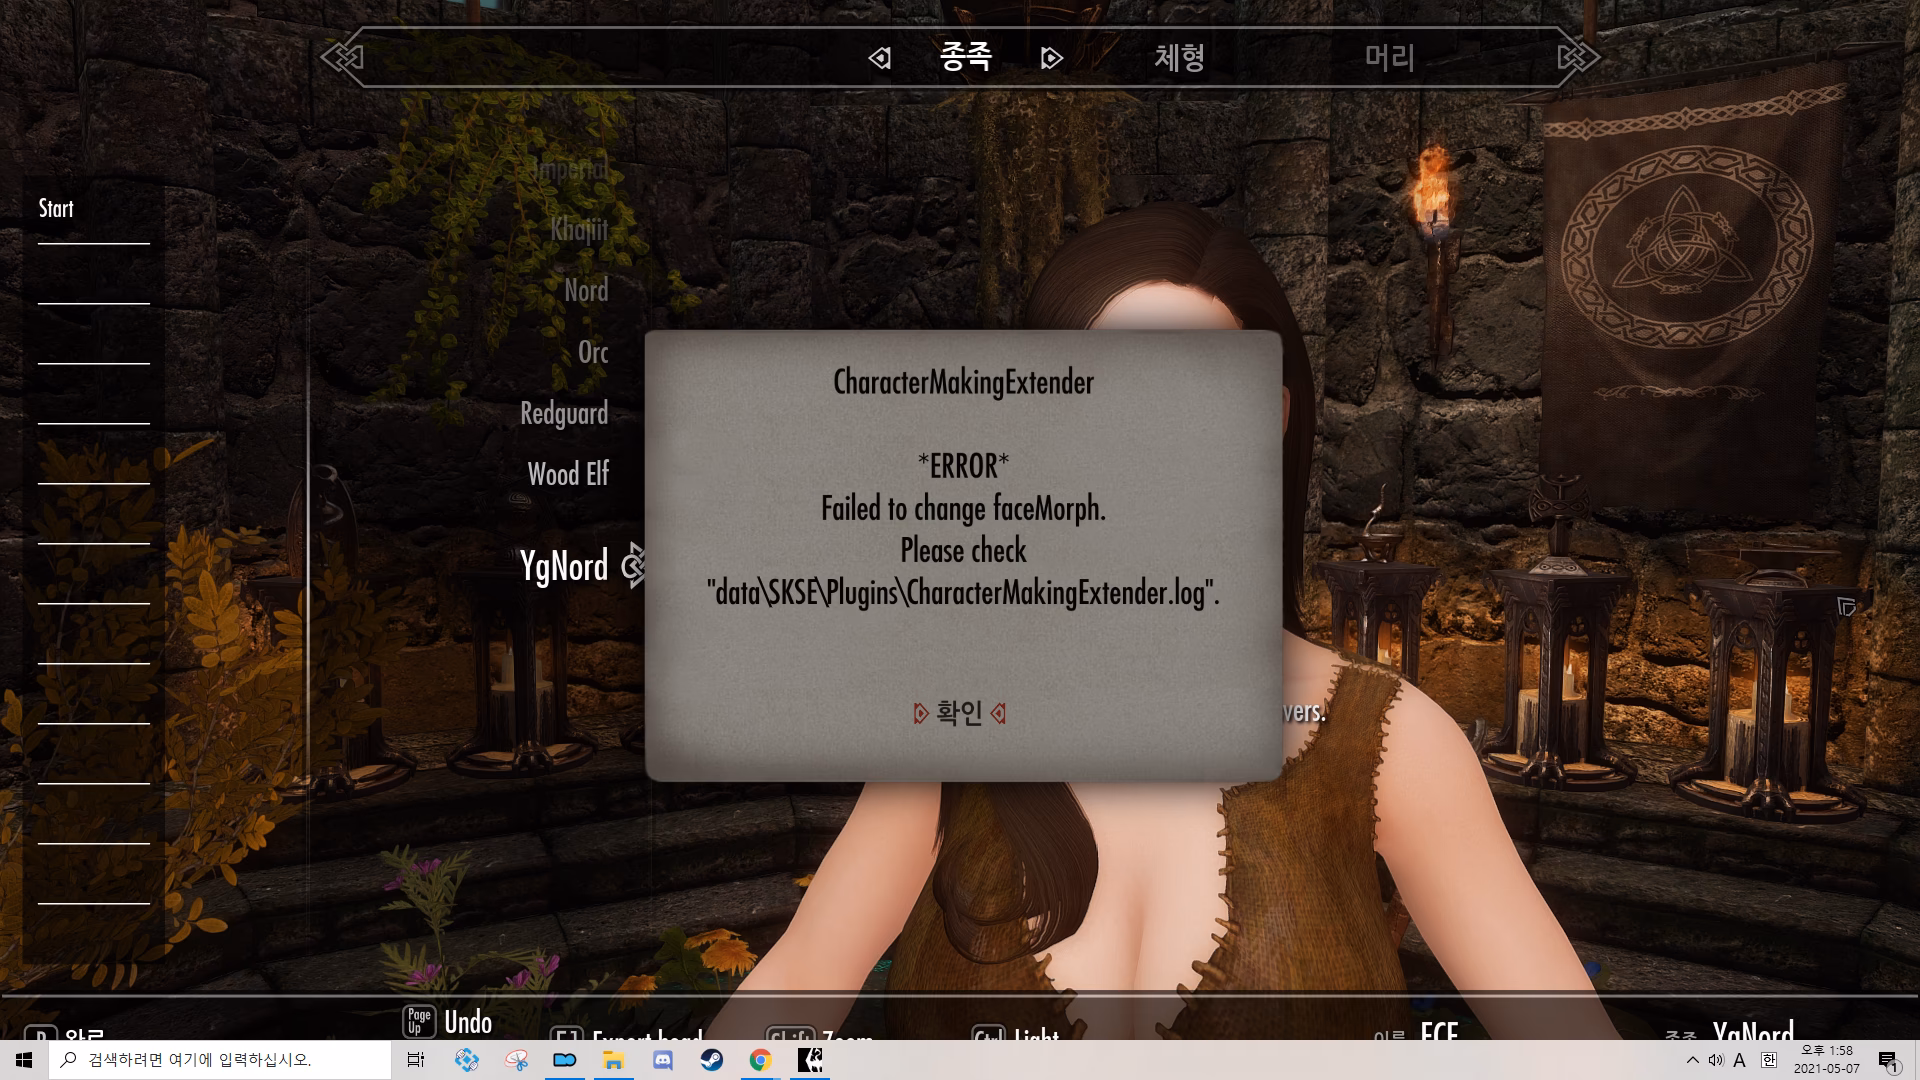Open the clock showing 오후 1:58
This screenshot has width=1920, height=1080.
(1826, 1060)
